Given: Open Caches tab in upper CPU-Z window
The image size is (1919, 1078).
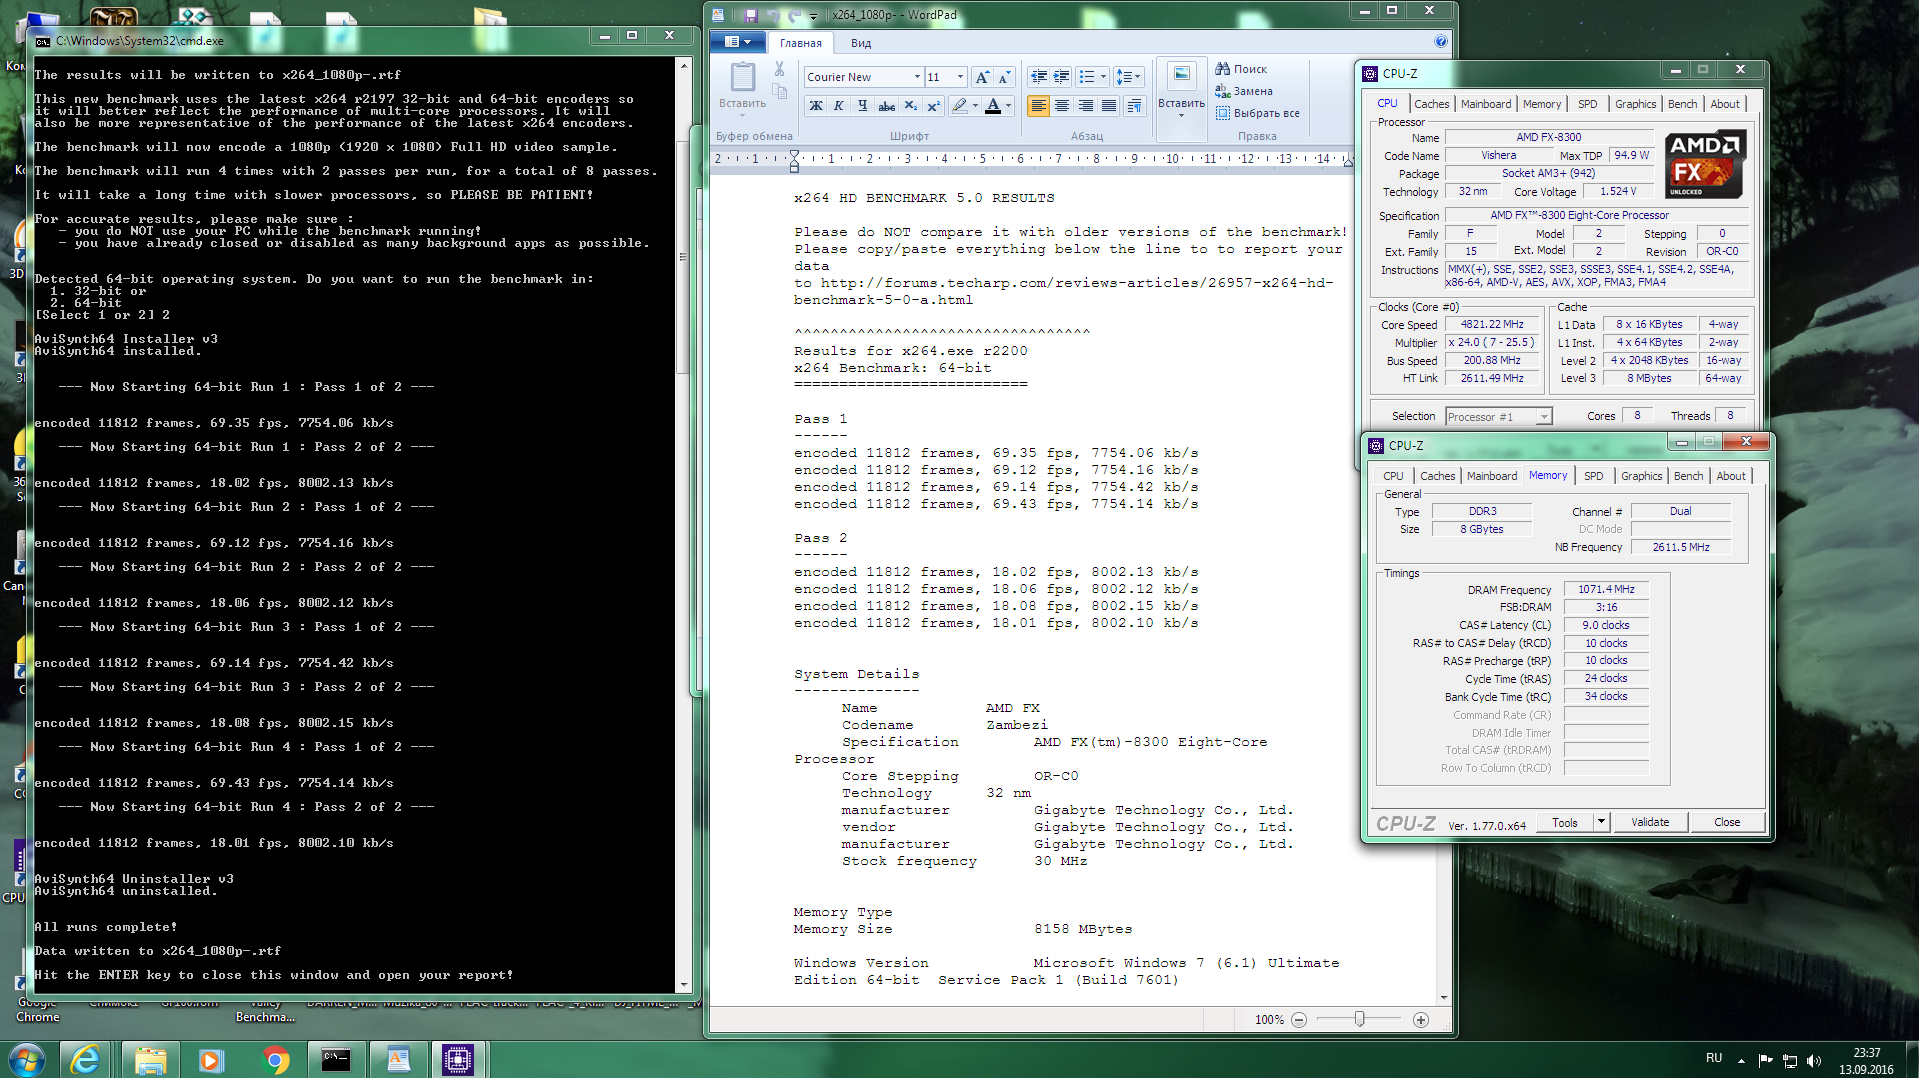Looking at the screenshot, I should click(x=1431, y=104).
